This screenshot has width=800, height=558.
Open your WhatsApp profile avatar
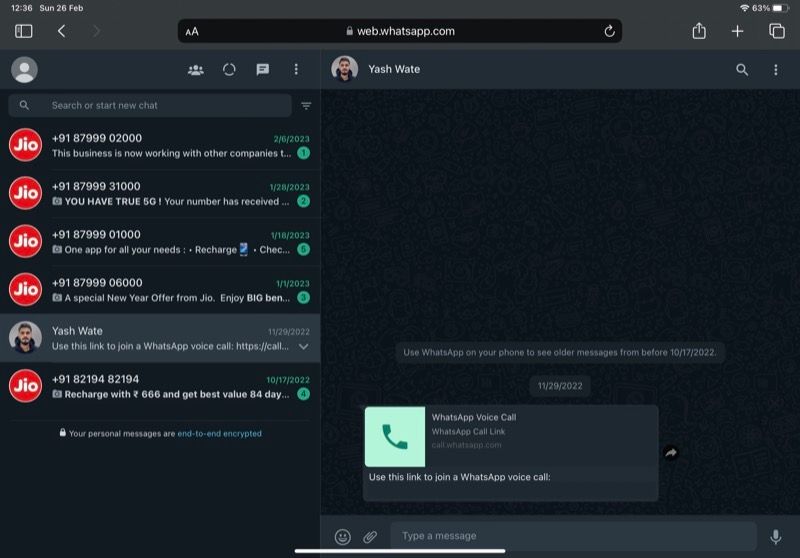click(24, 69)
